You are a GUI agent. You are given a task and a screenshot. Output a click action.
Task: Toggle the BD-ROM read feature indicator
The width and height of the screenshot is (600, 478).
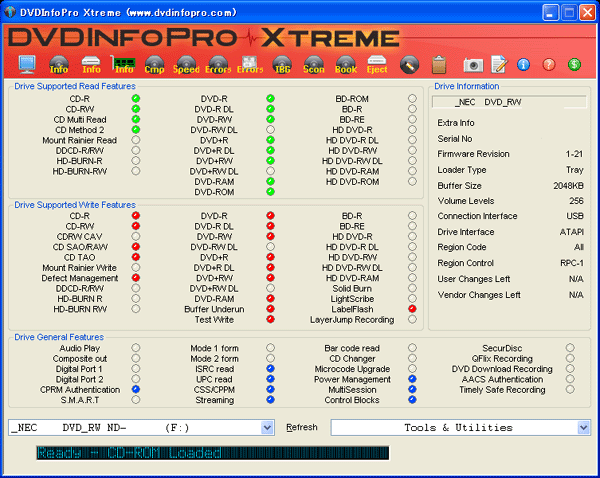(x=412, y=99)
